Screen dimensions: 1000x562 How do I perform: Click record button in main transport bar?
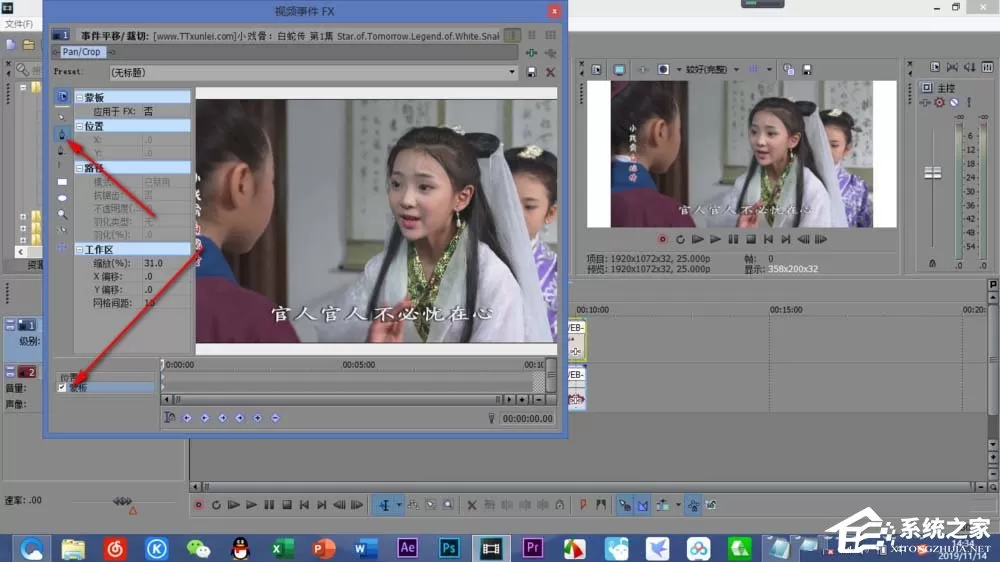198,505
